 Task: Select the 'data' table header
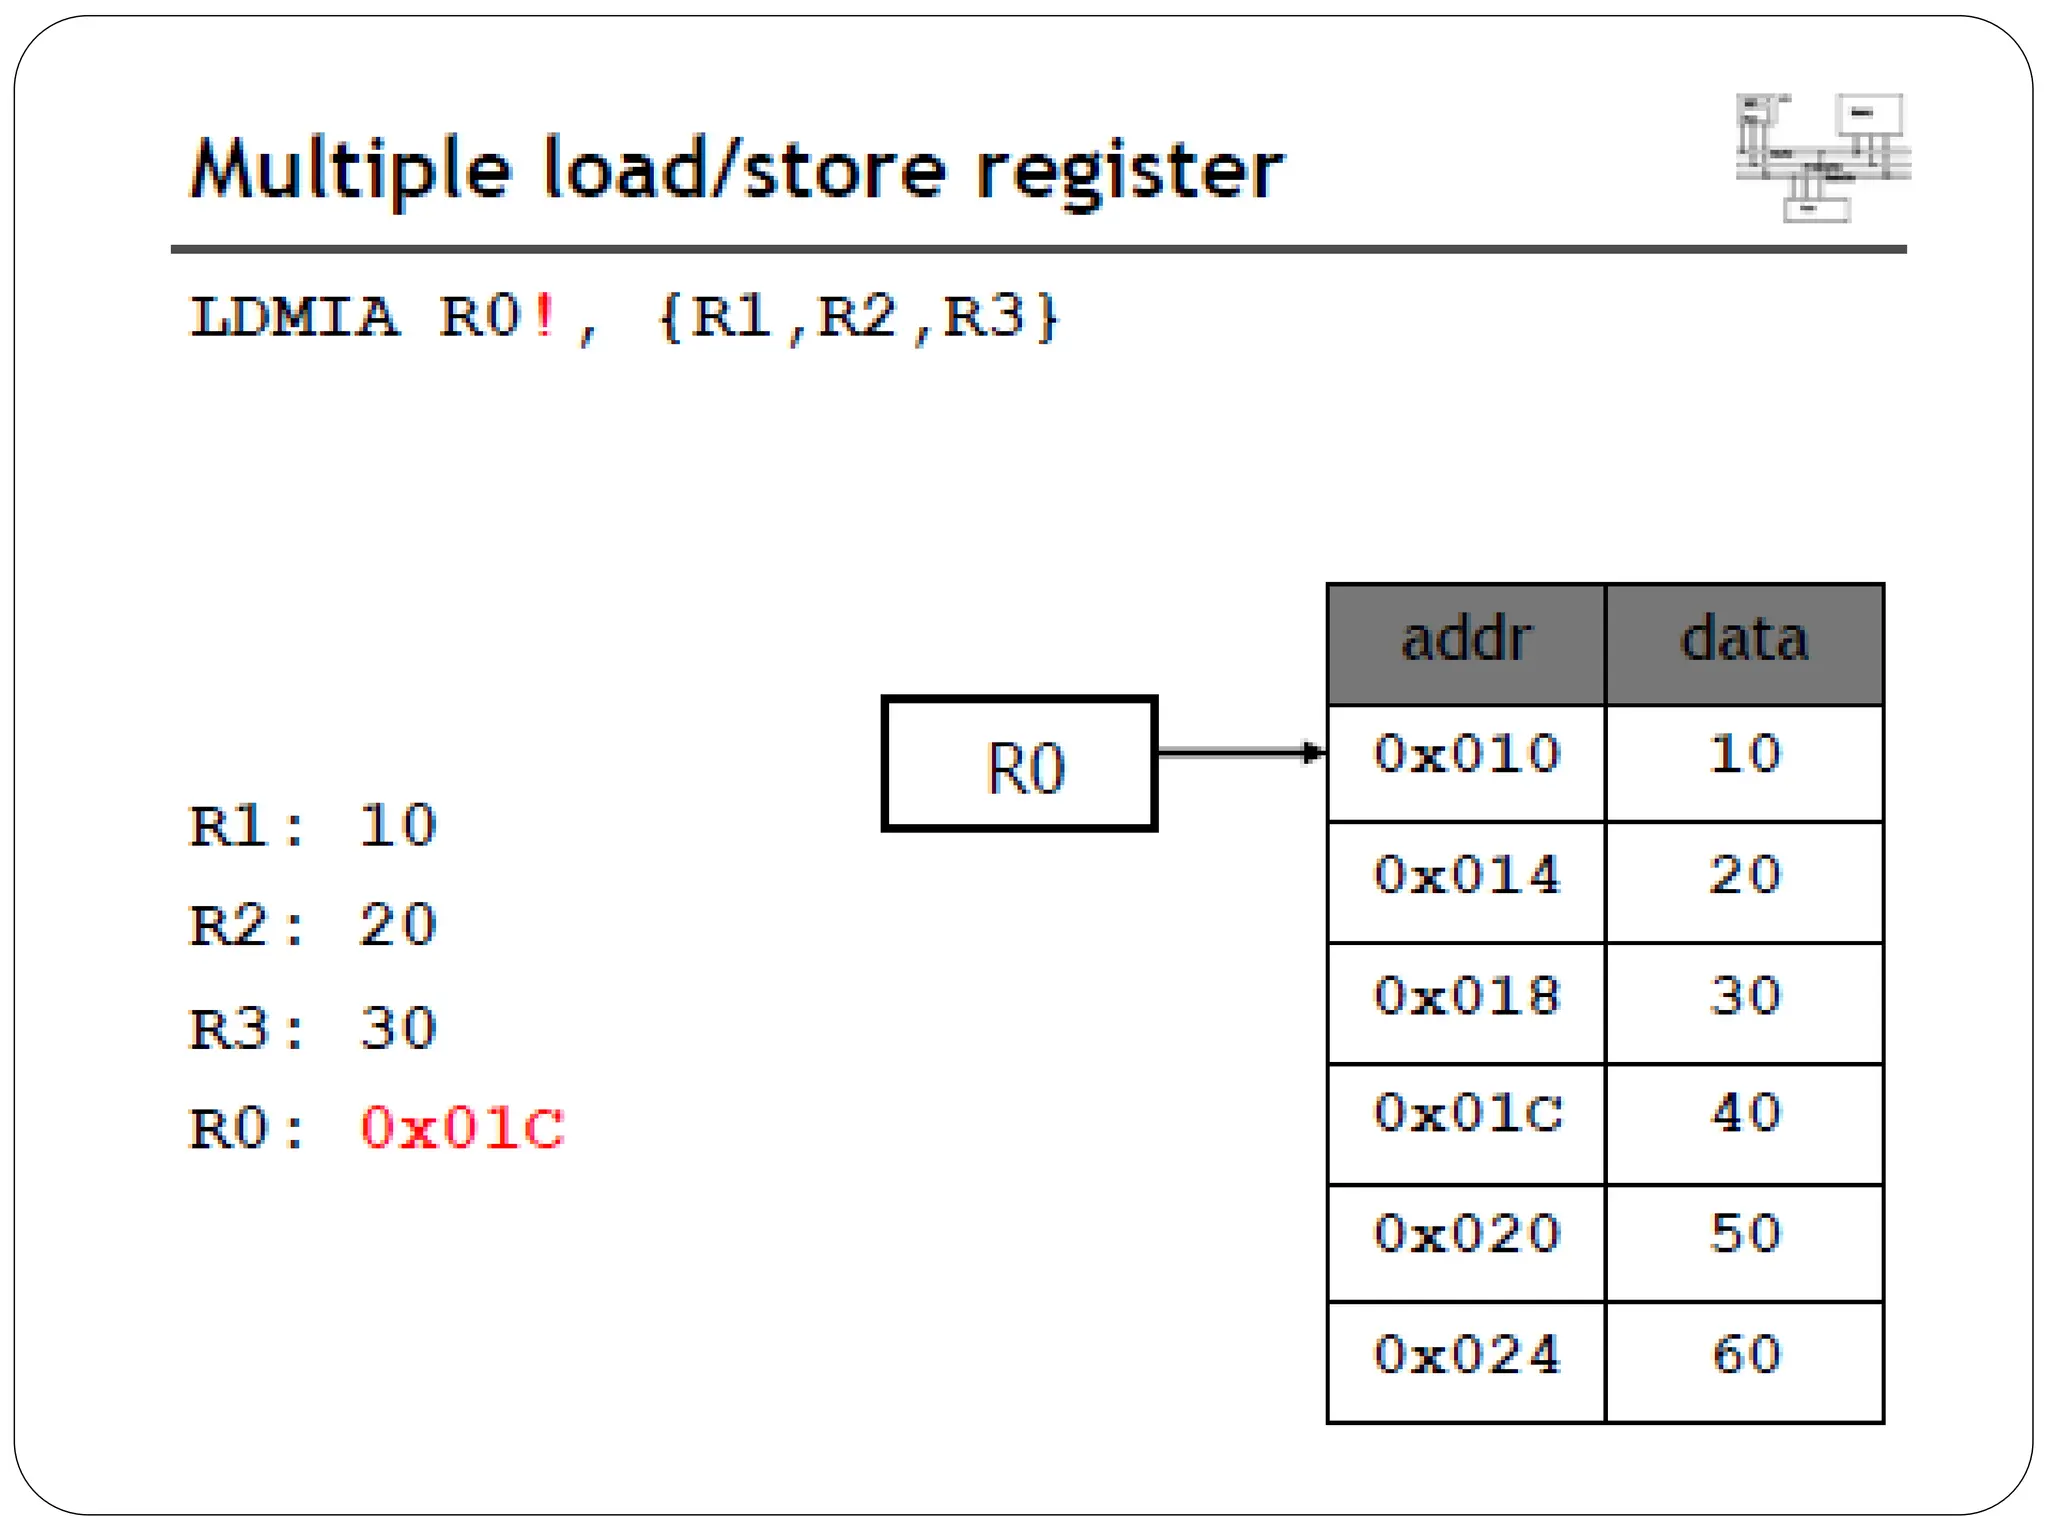click(x=1744, y=641)
